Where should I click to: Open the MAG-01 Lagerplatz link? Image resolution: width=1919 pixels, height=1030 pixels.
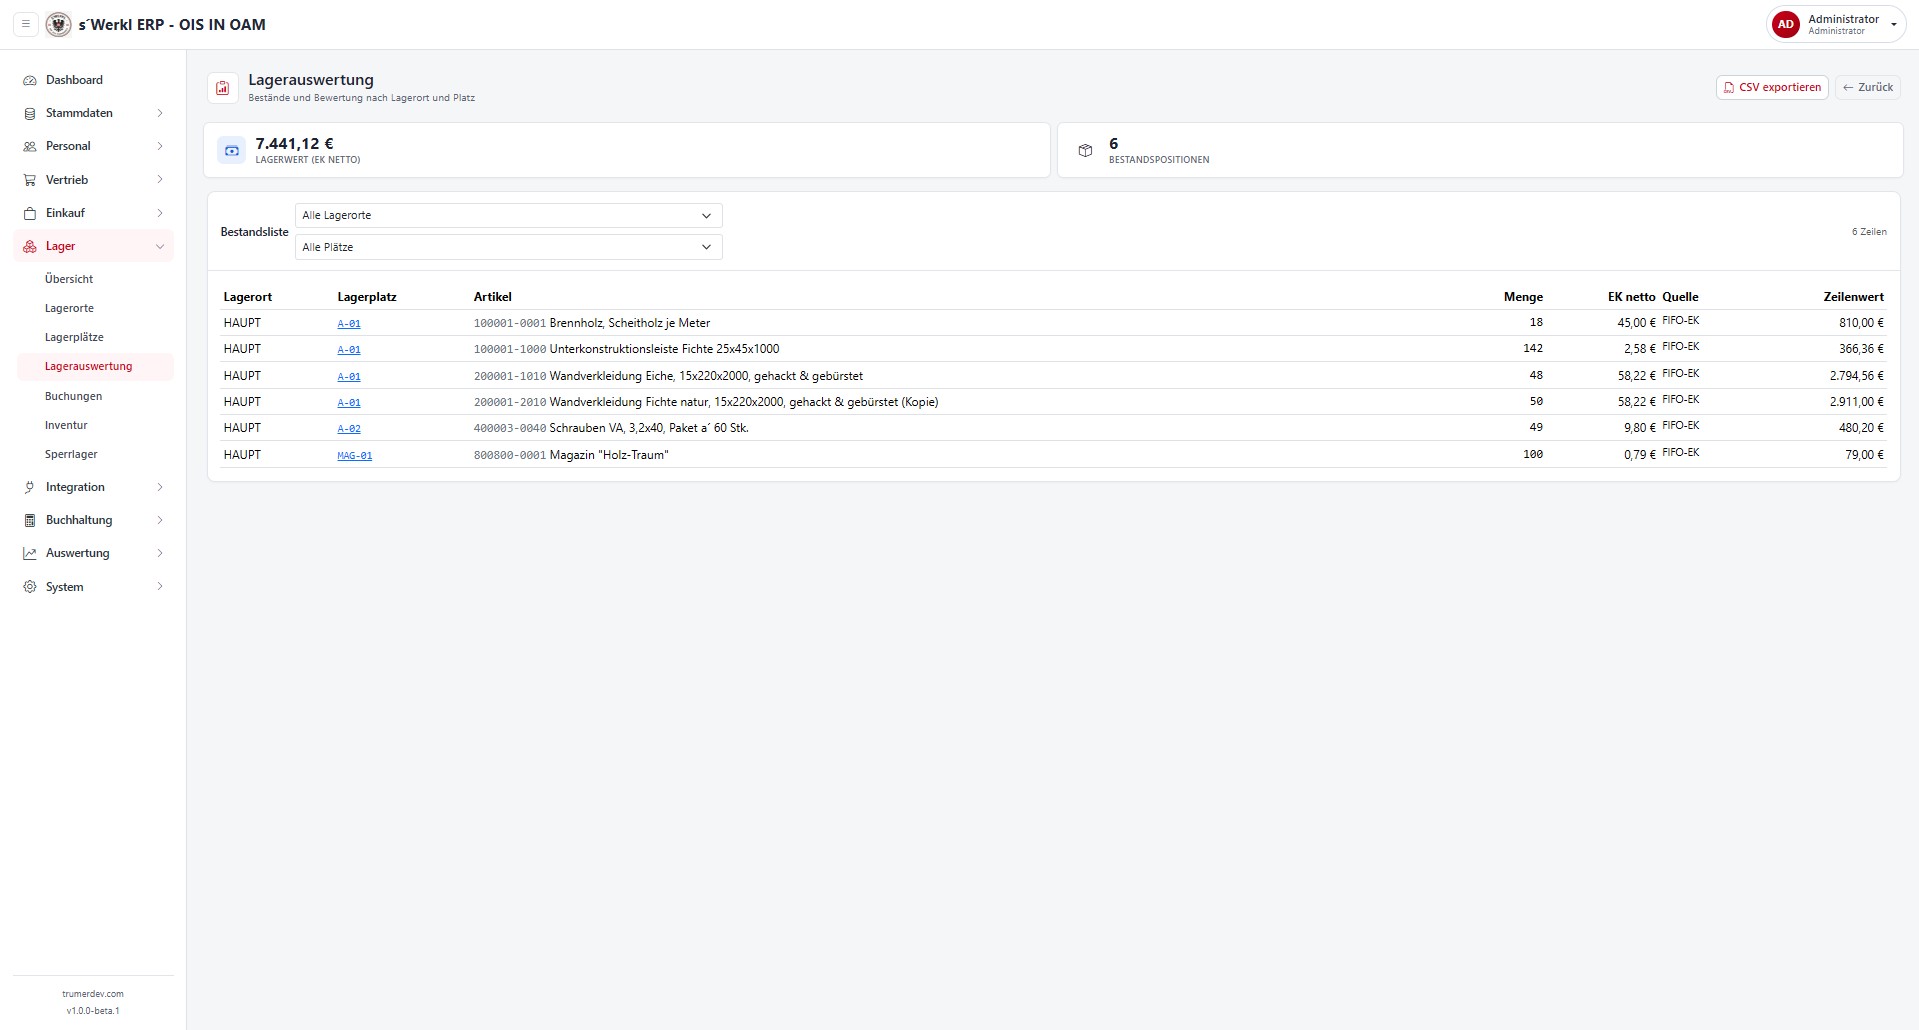click(x=355, y=456)
